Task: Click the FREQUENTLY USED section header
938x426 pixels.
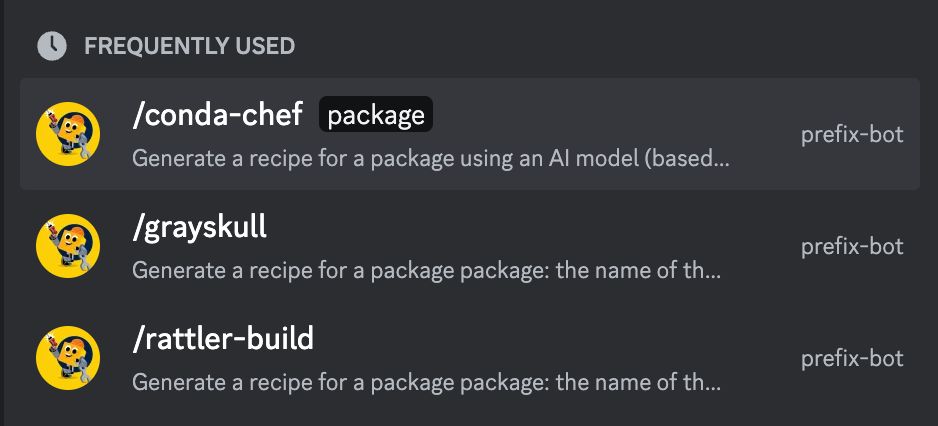Action: tap(190, 46)
